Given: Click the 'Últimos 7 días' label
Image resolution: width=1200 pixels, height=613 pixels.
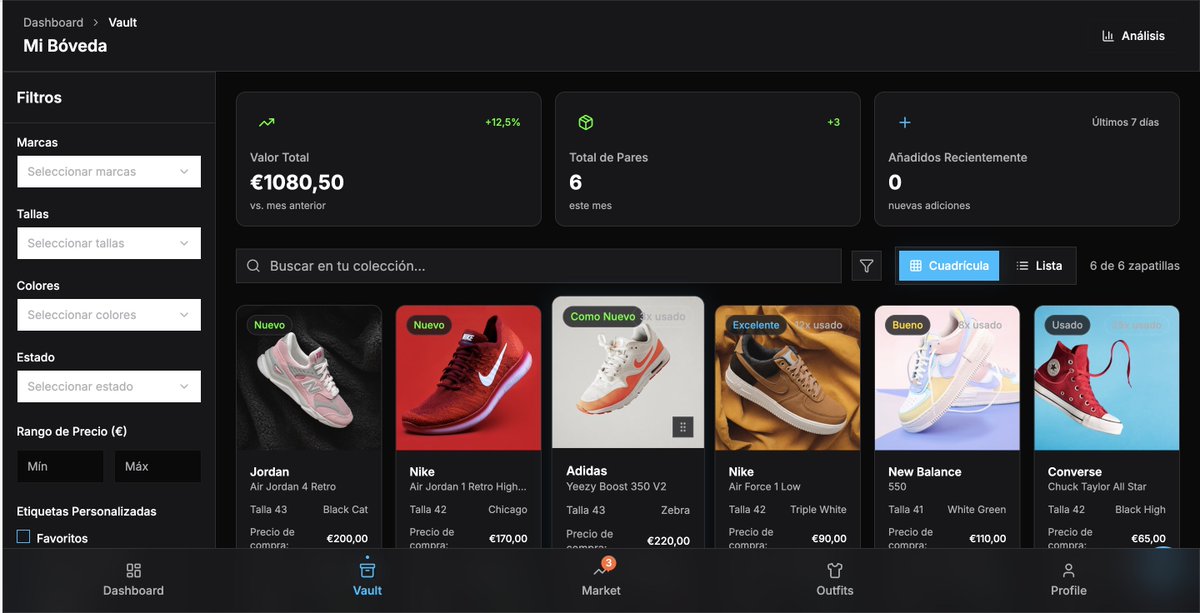Looking at the screenshot, I should click(x=1125, y=122).
